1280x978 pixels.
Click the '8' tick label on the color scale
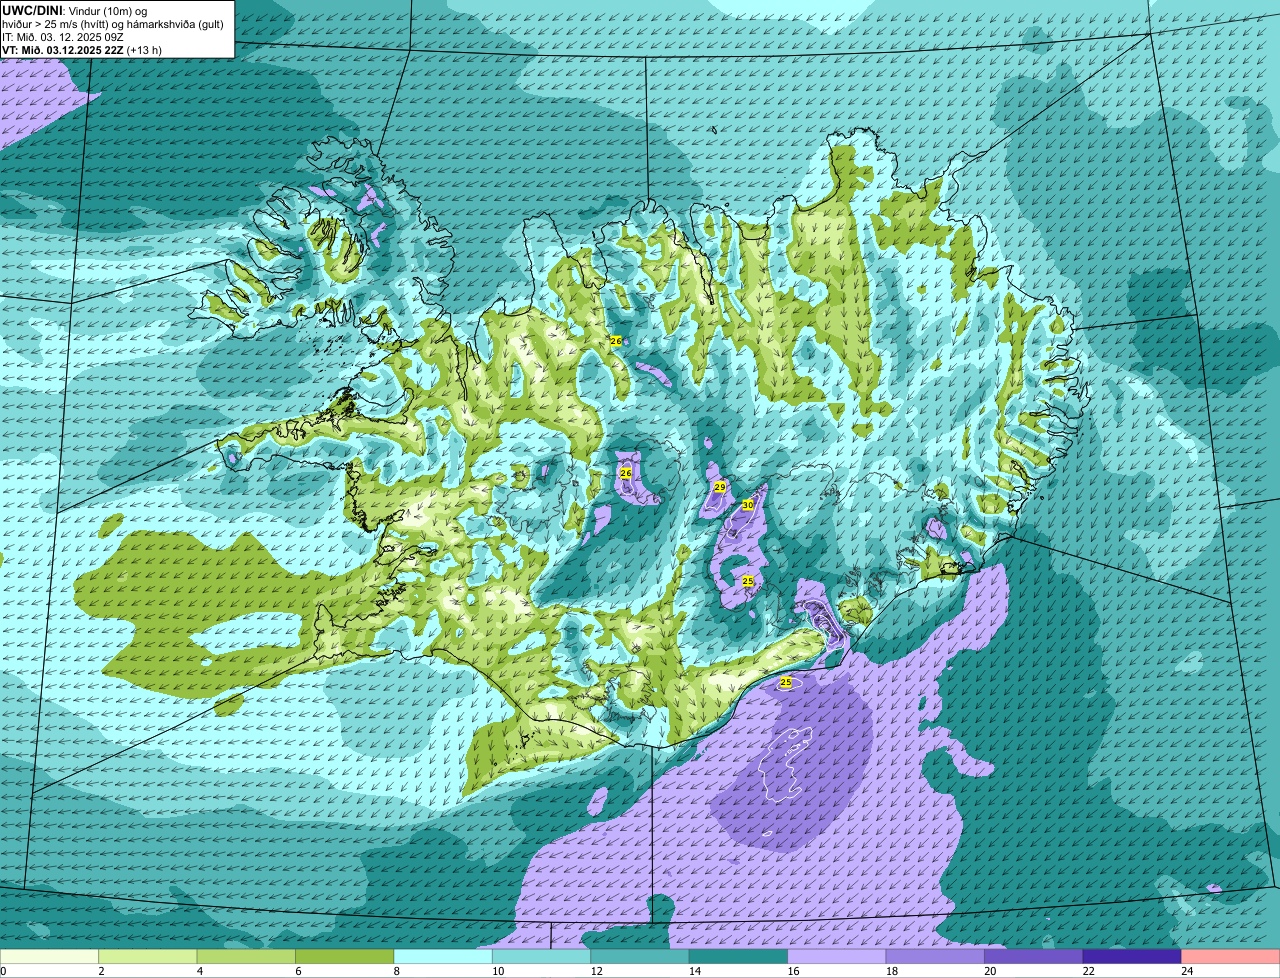[x=396, y=971]
